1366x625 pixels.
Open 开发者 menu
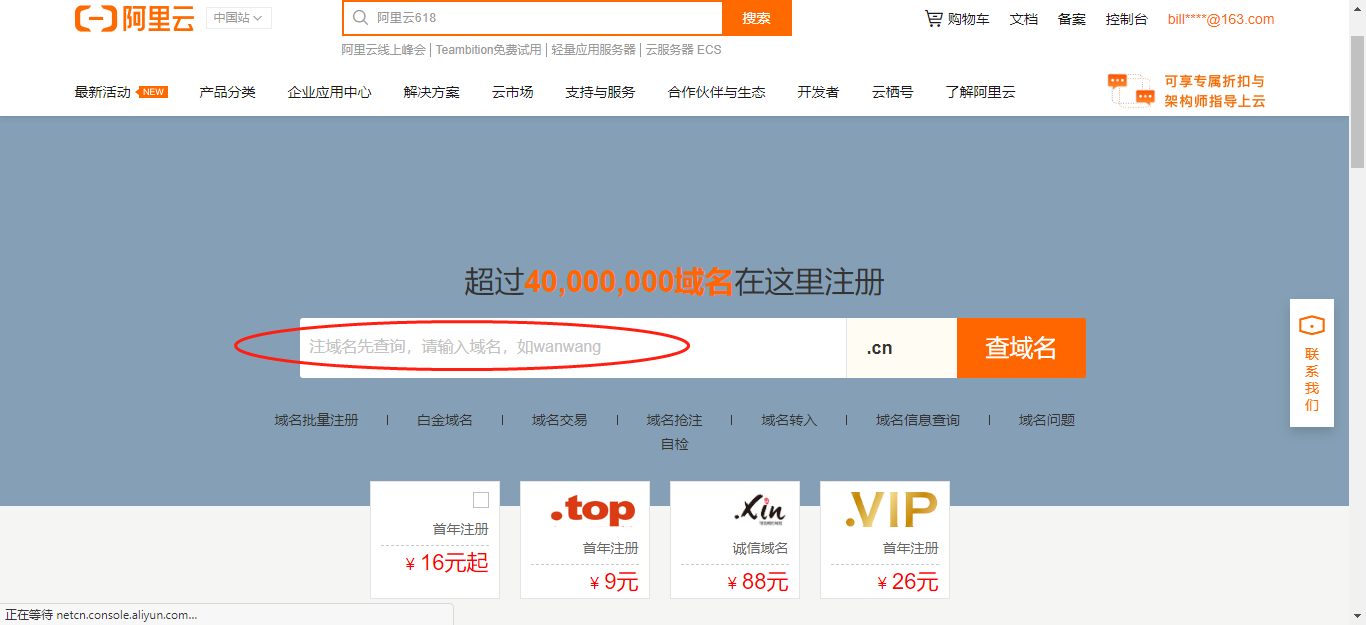coord(818,92)
